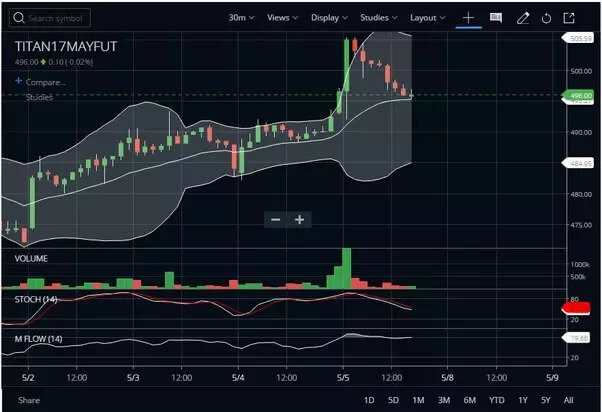Open the Display dropdown menu

[329, 18]
